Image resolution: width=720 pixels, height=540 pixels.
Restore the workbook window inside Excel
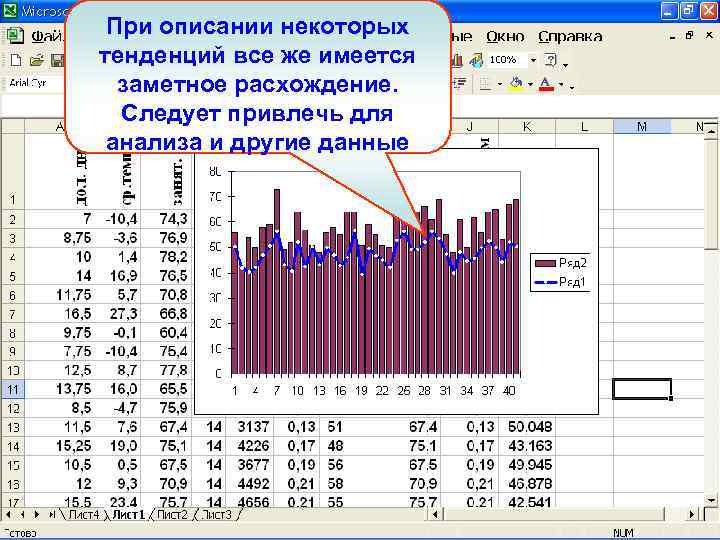point(689,35)
